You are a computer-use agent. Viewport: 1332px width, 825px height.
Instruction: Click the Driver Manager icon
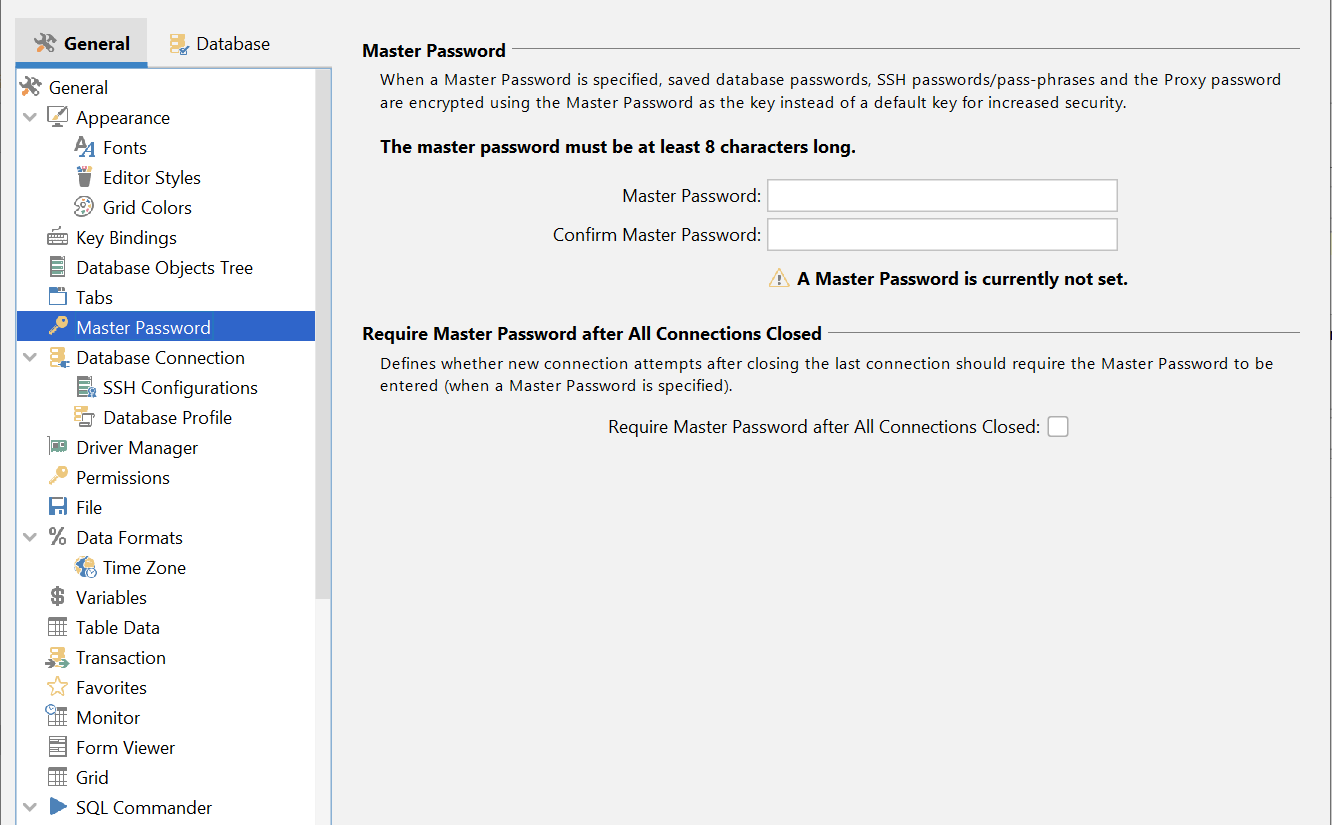[58, 448]
